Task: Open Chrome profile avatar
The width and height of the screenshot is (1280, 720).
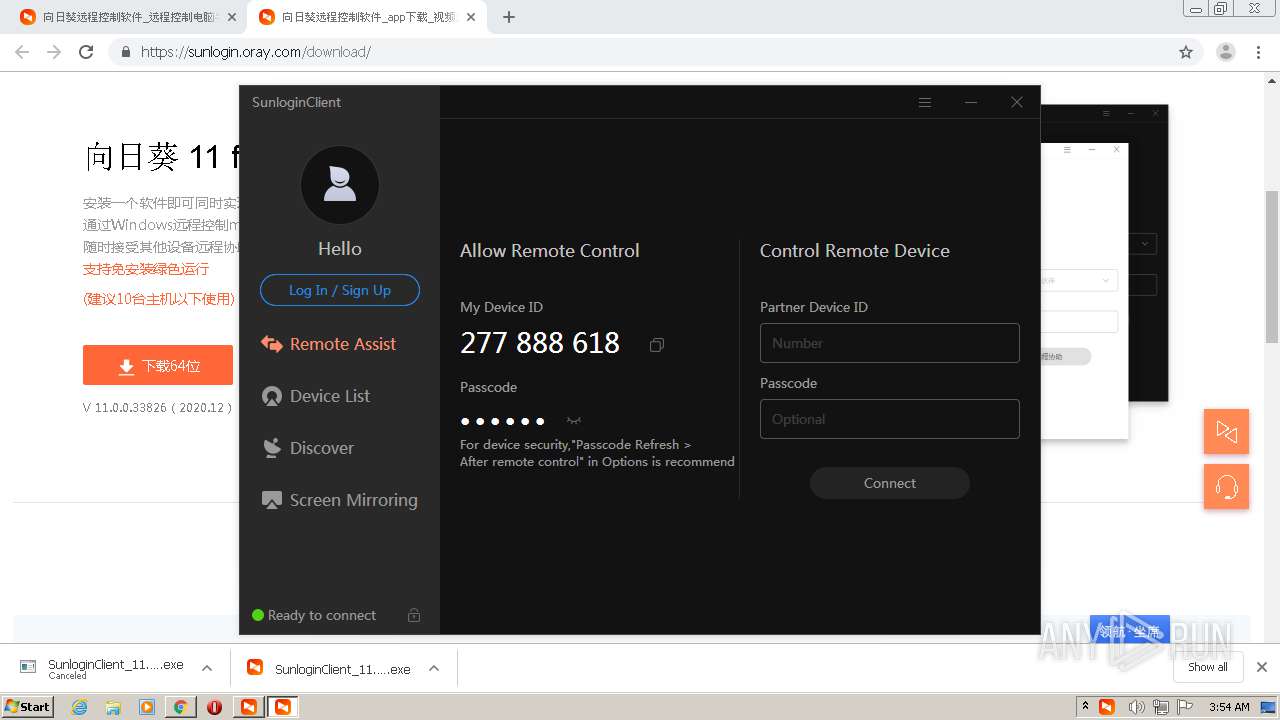Action: (x=1226, y=52)
